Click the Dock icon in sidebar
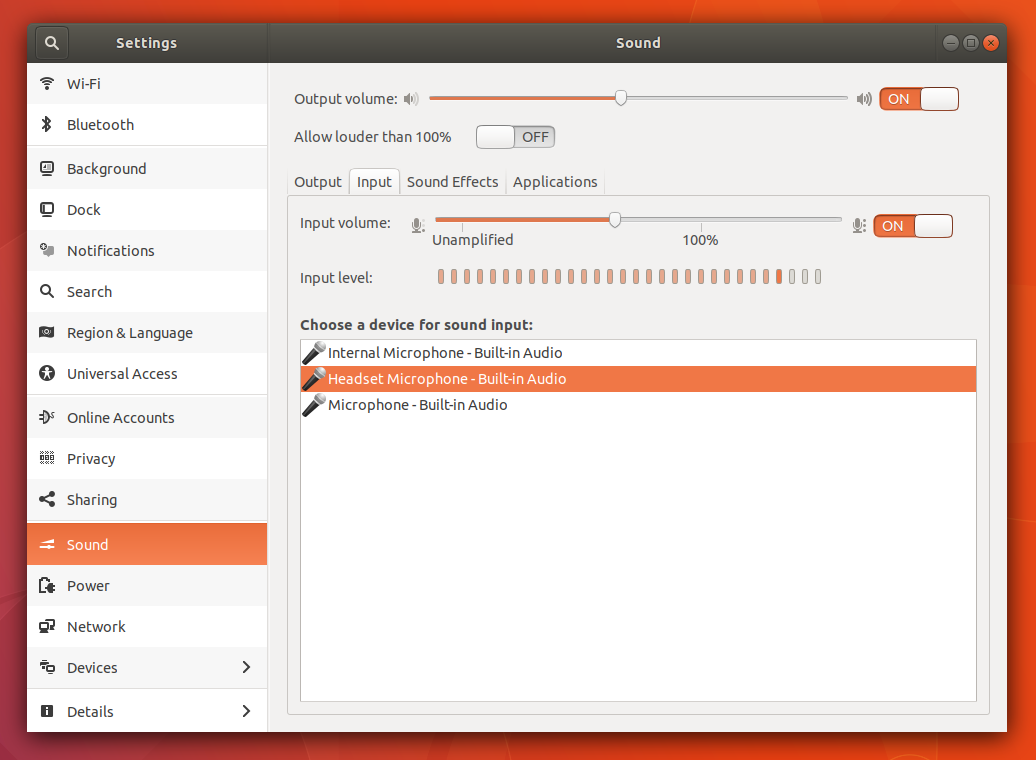The width and height of the screenshot is (1036, 760). tap(47, 209)
